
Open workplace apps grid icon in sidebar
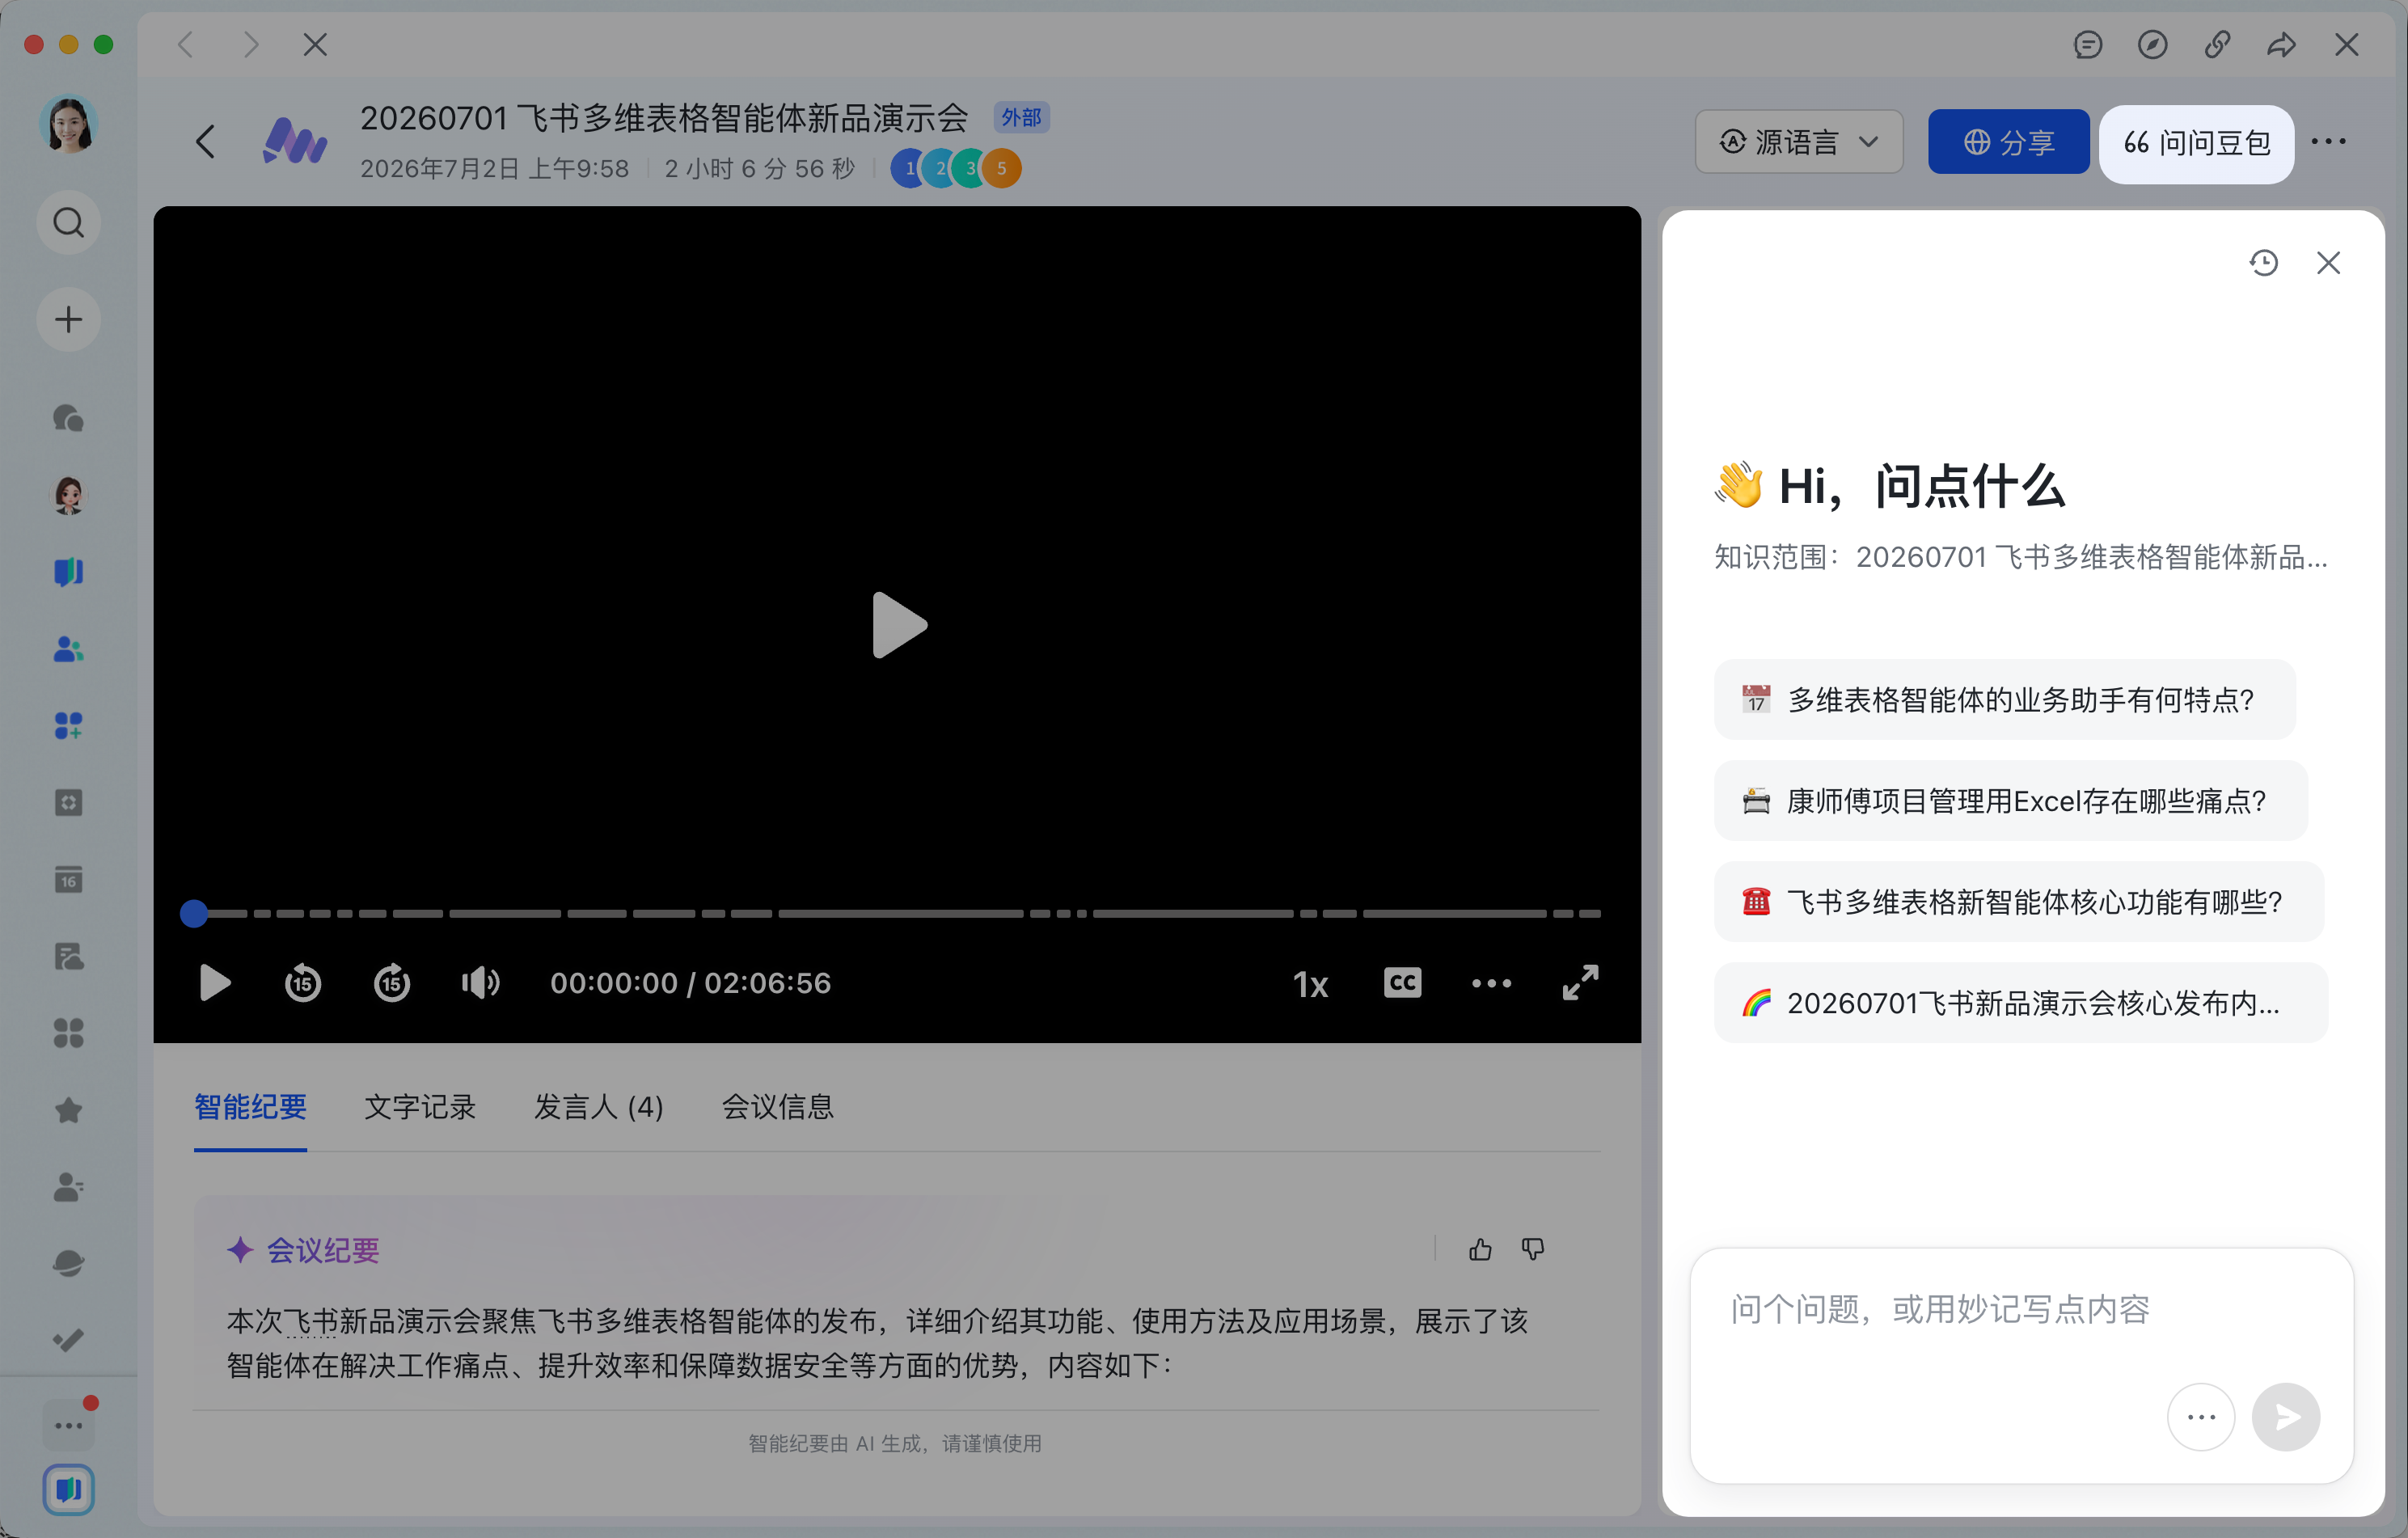[x=68, y=1032]
